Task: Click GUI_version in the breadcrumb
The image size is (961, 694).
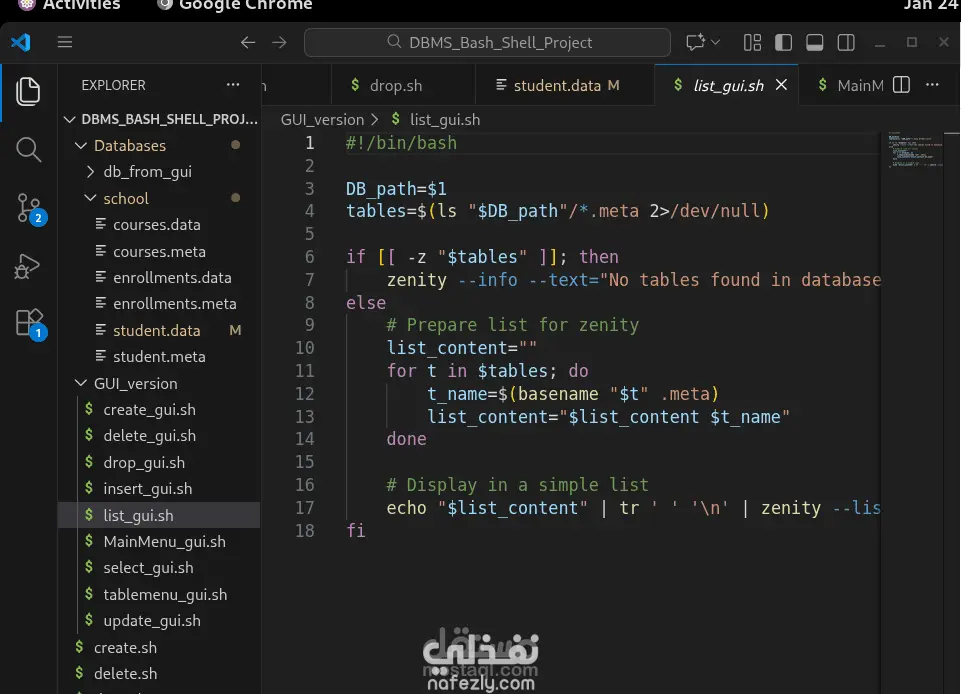Action: (x=322, y=120)
